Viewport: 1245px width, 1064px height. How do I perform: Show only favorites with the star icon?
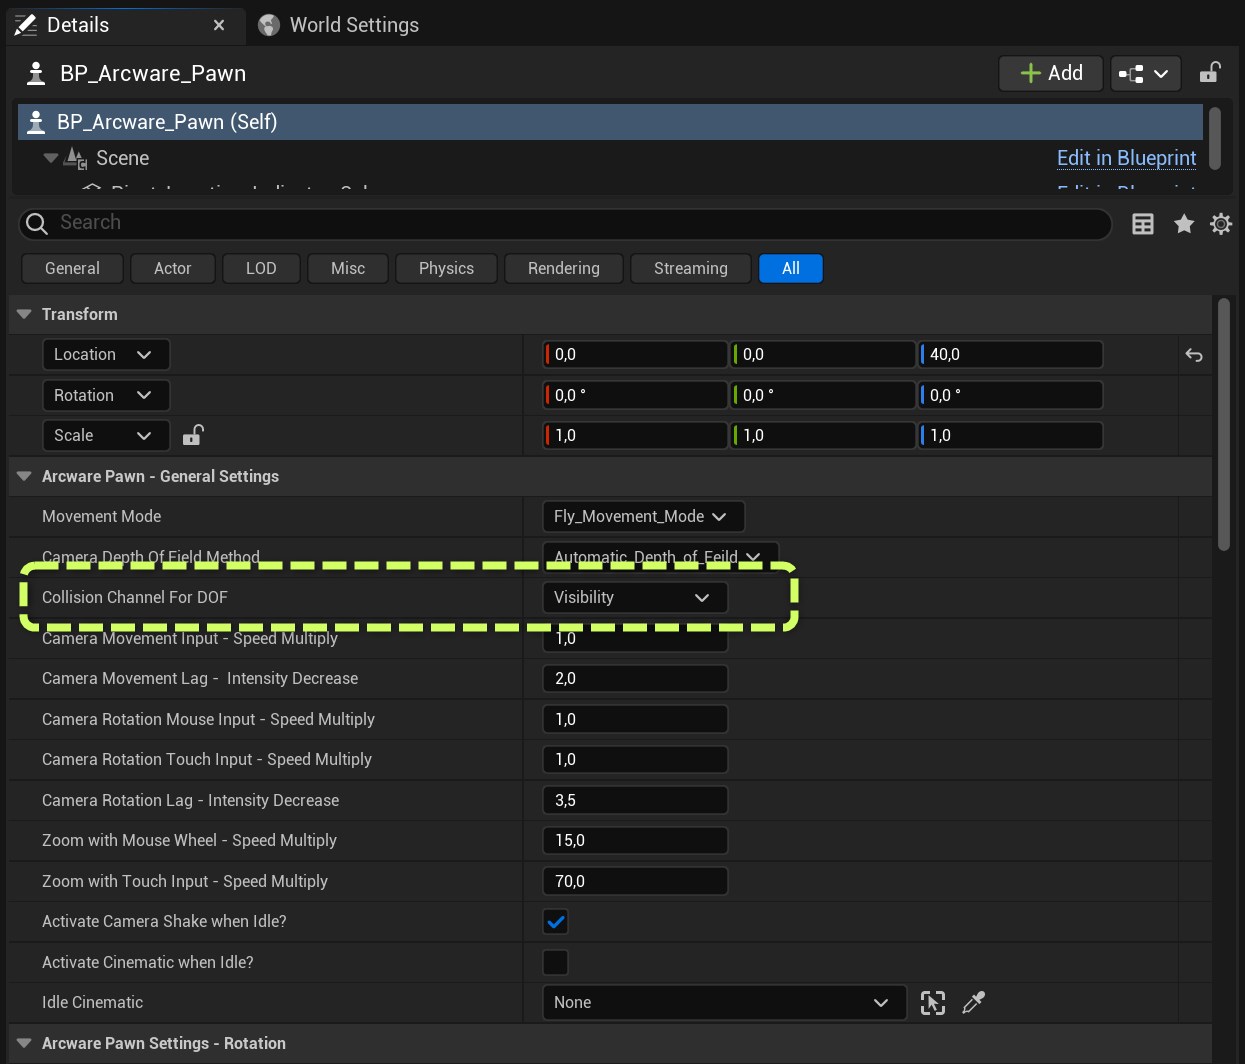pyautogui.click(x=1184, y=224)
